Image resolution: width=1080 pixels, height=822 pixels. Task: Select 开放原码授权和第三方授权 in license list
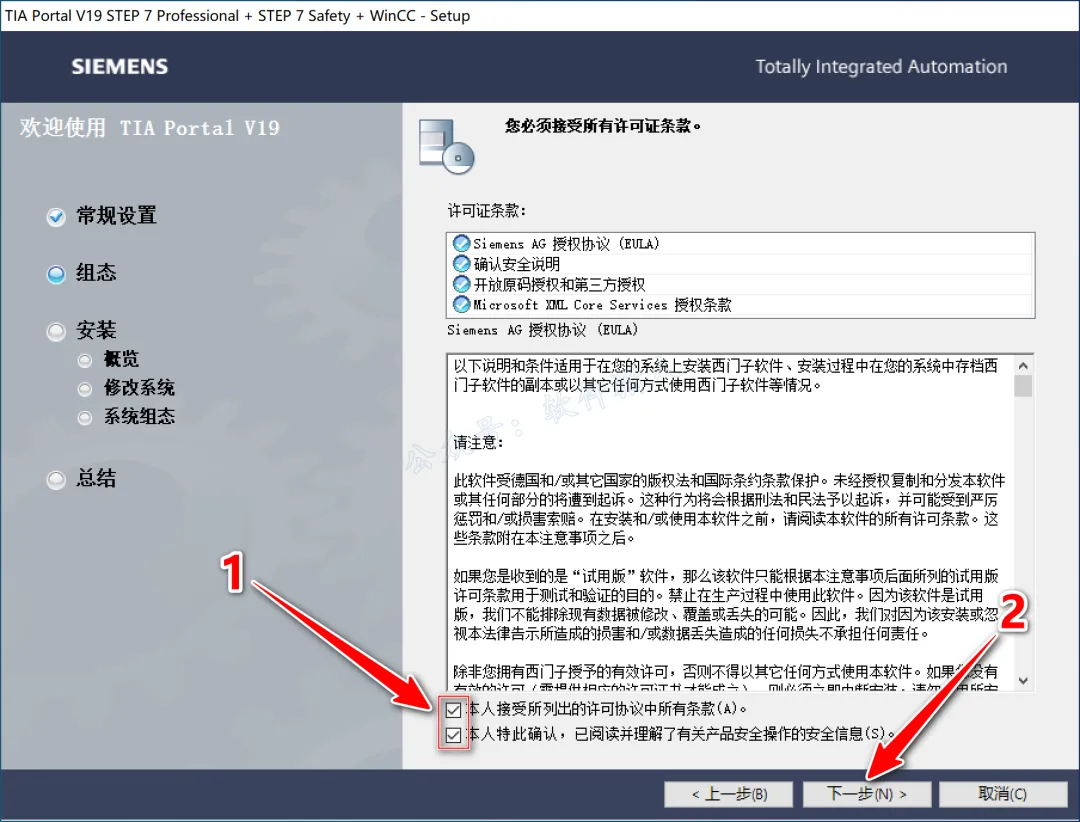coord(740,284)
